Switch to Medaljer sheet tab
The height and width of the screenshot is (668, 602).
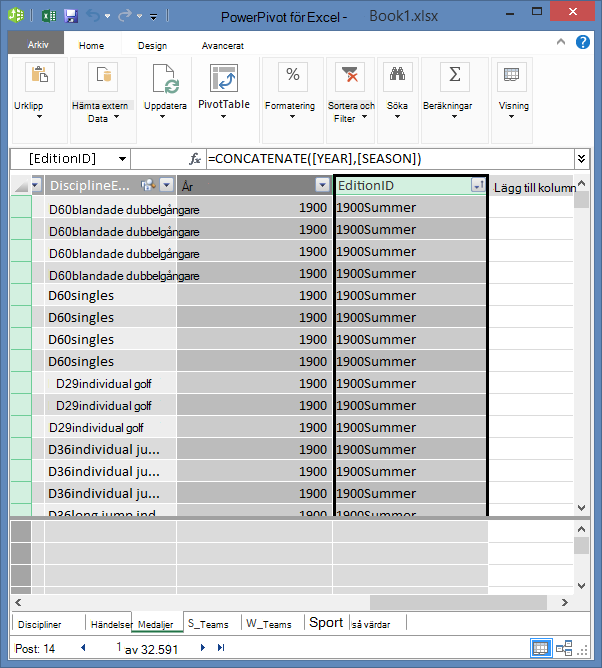pos(156,624)
